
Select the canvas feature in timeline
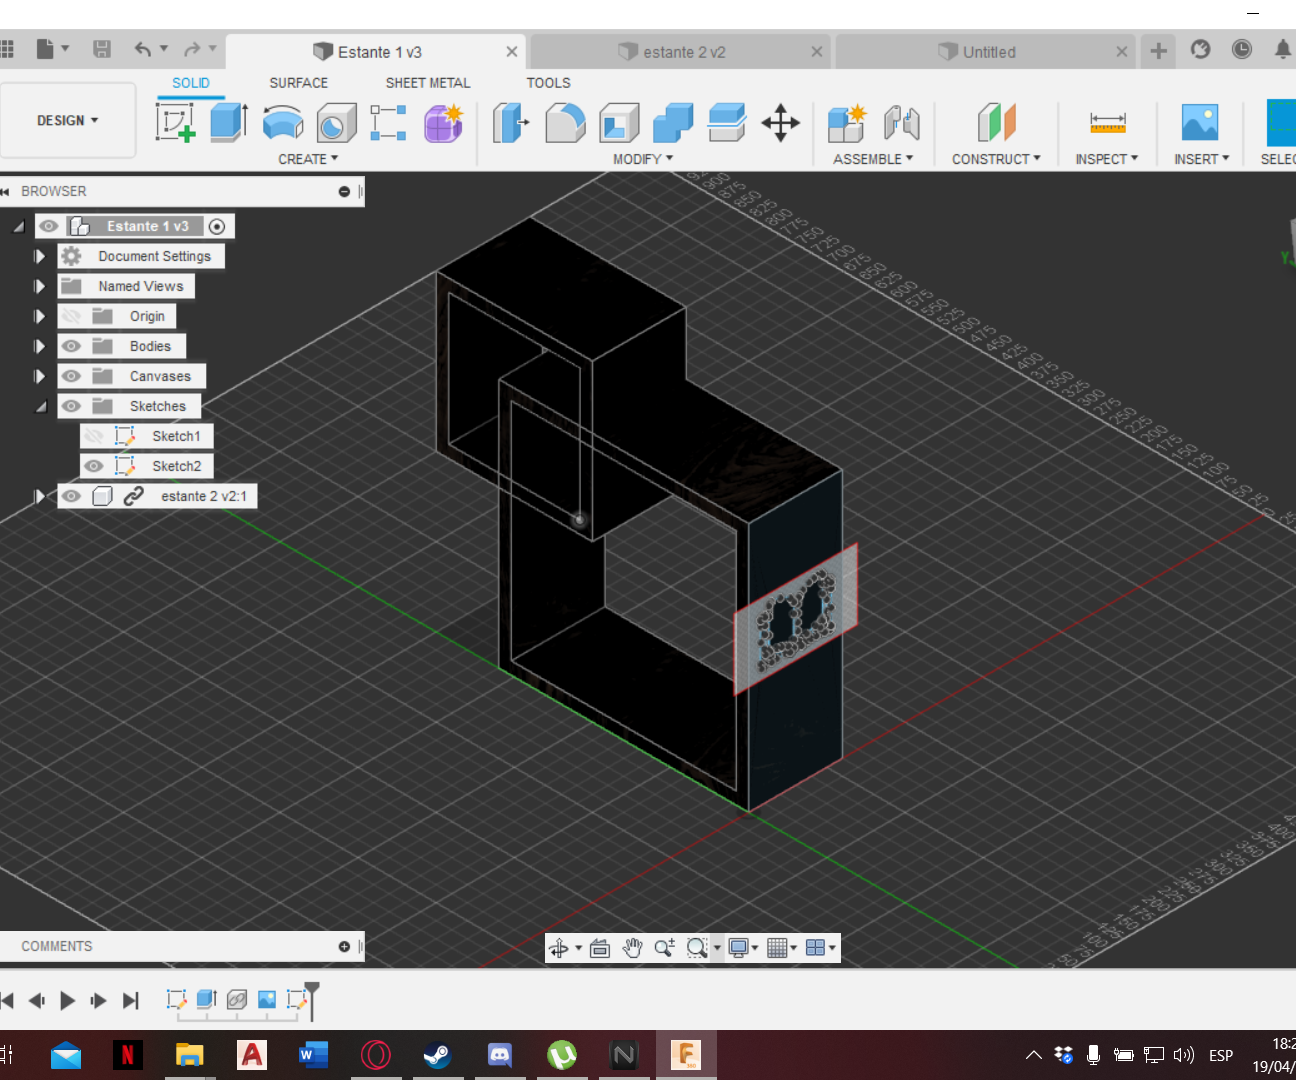[266, 999]
